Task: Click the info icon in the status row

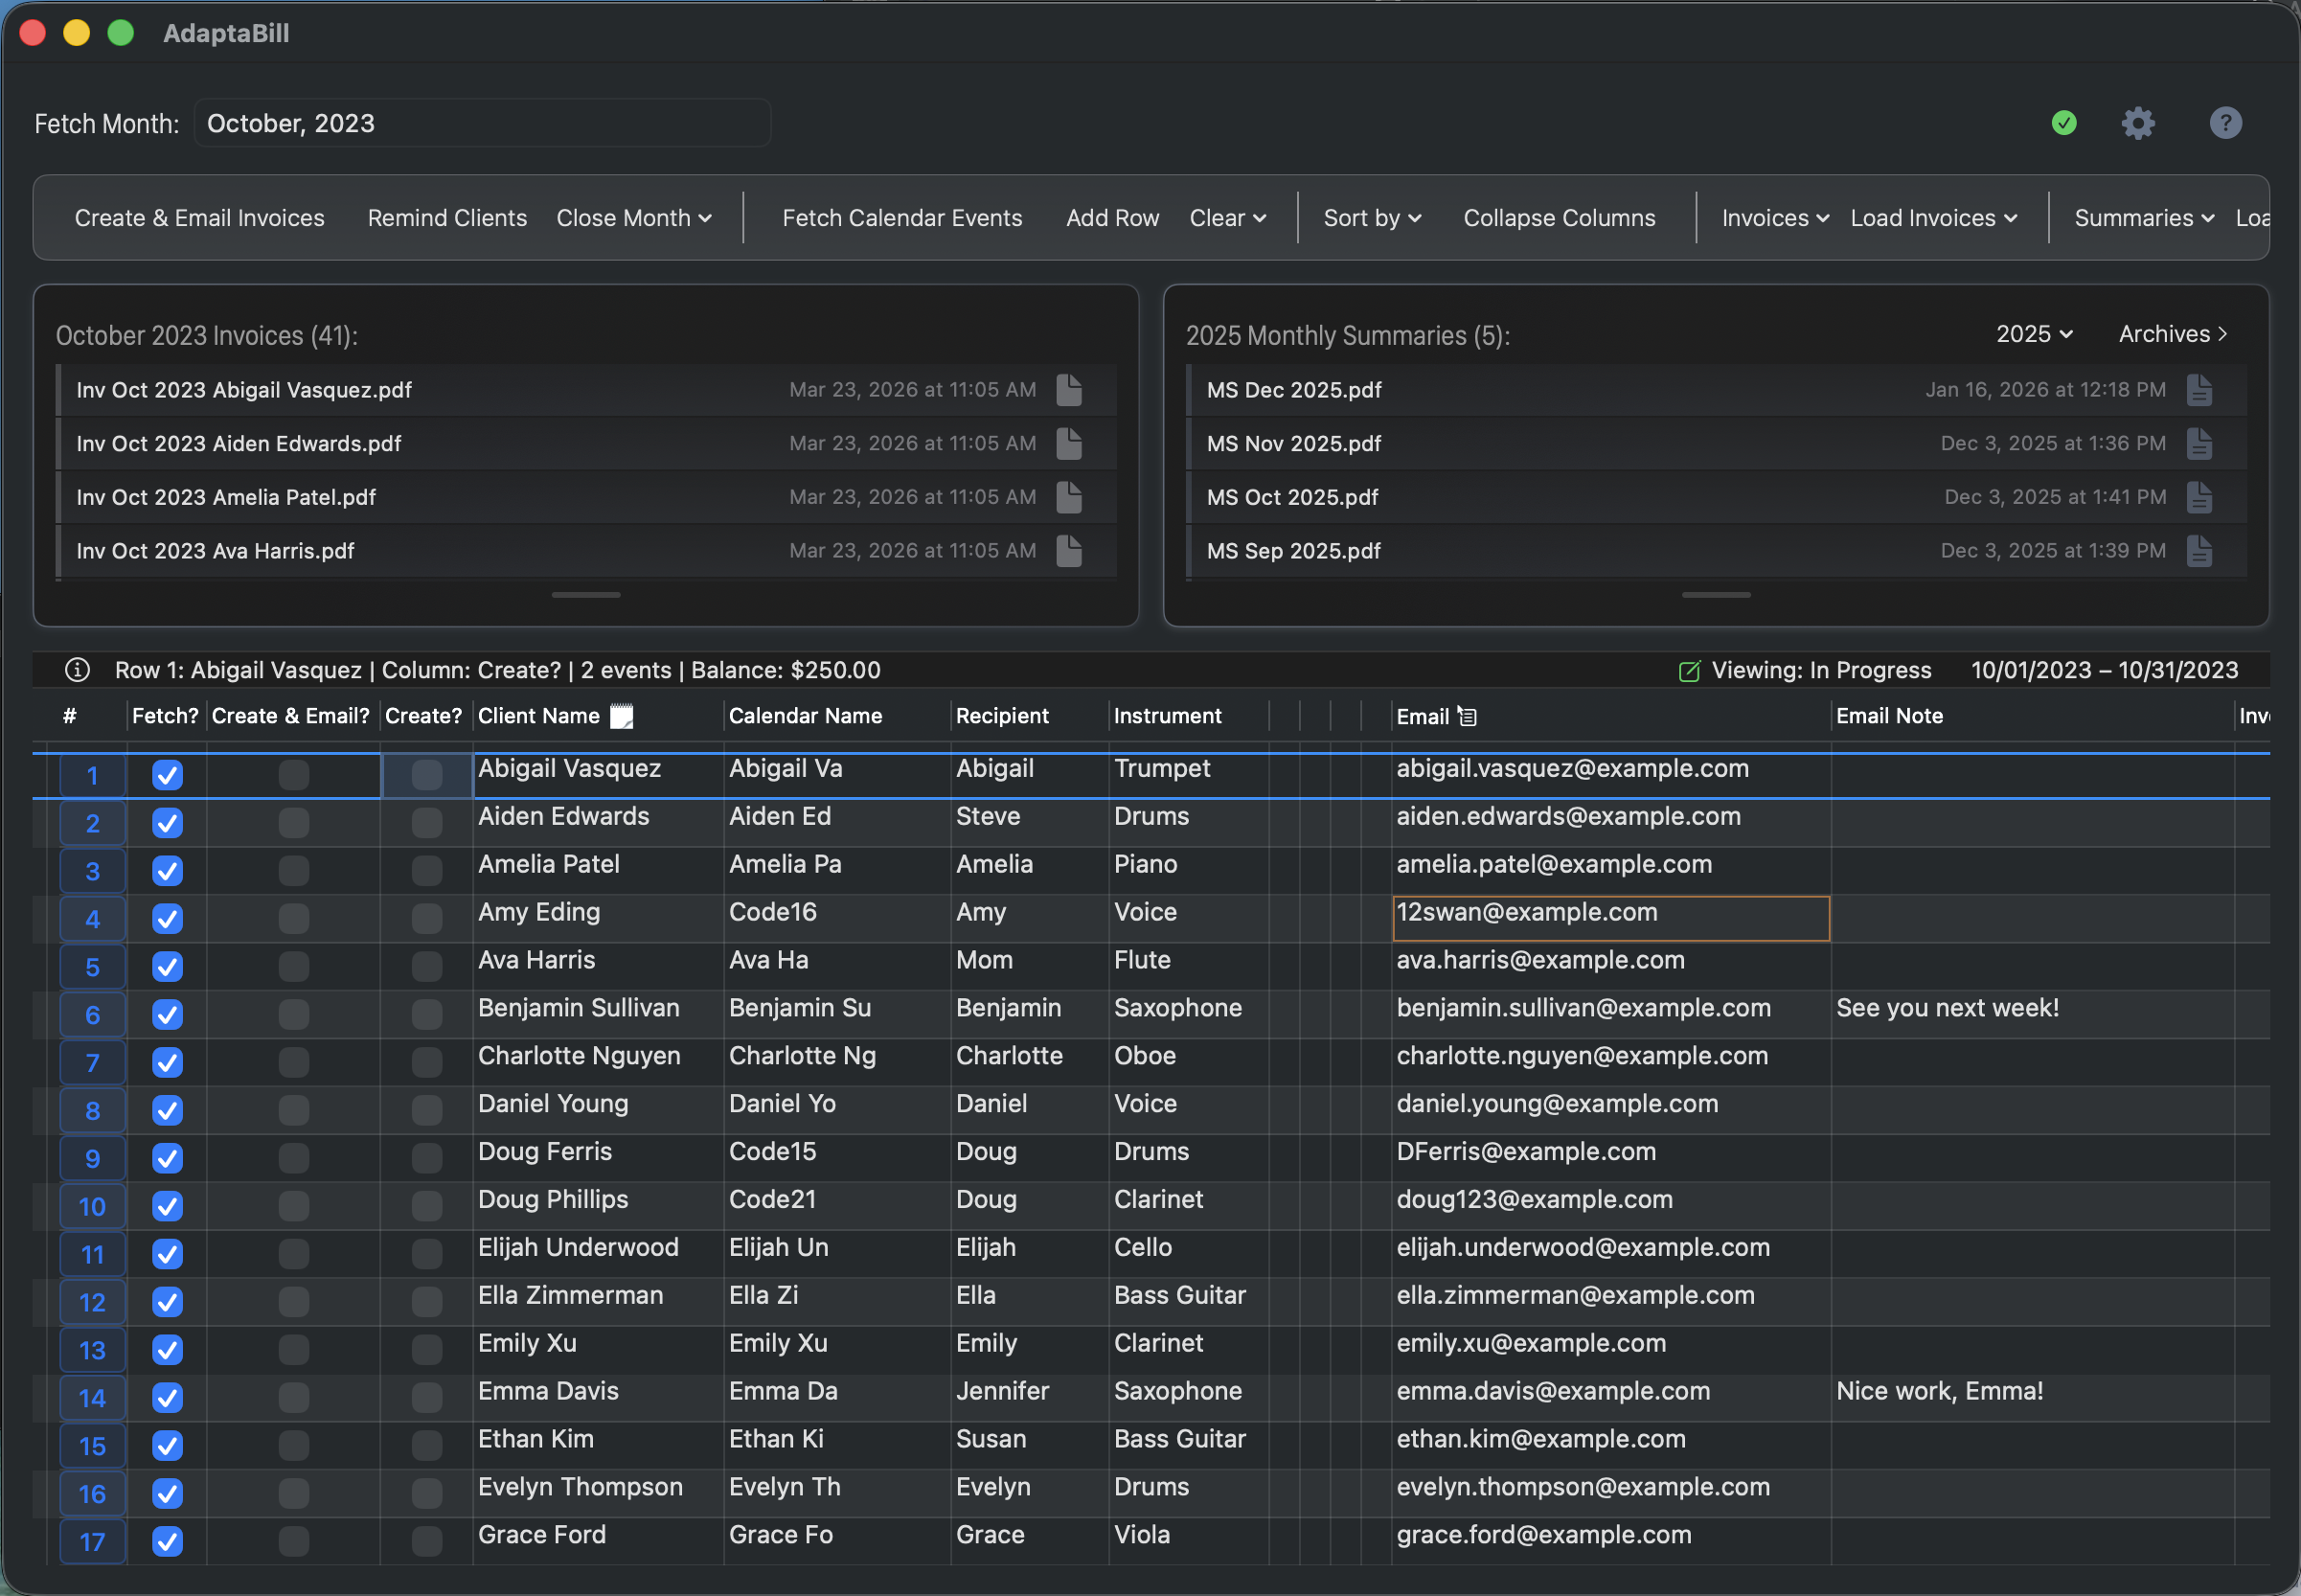Action: (77, 670)
